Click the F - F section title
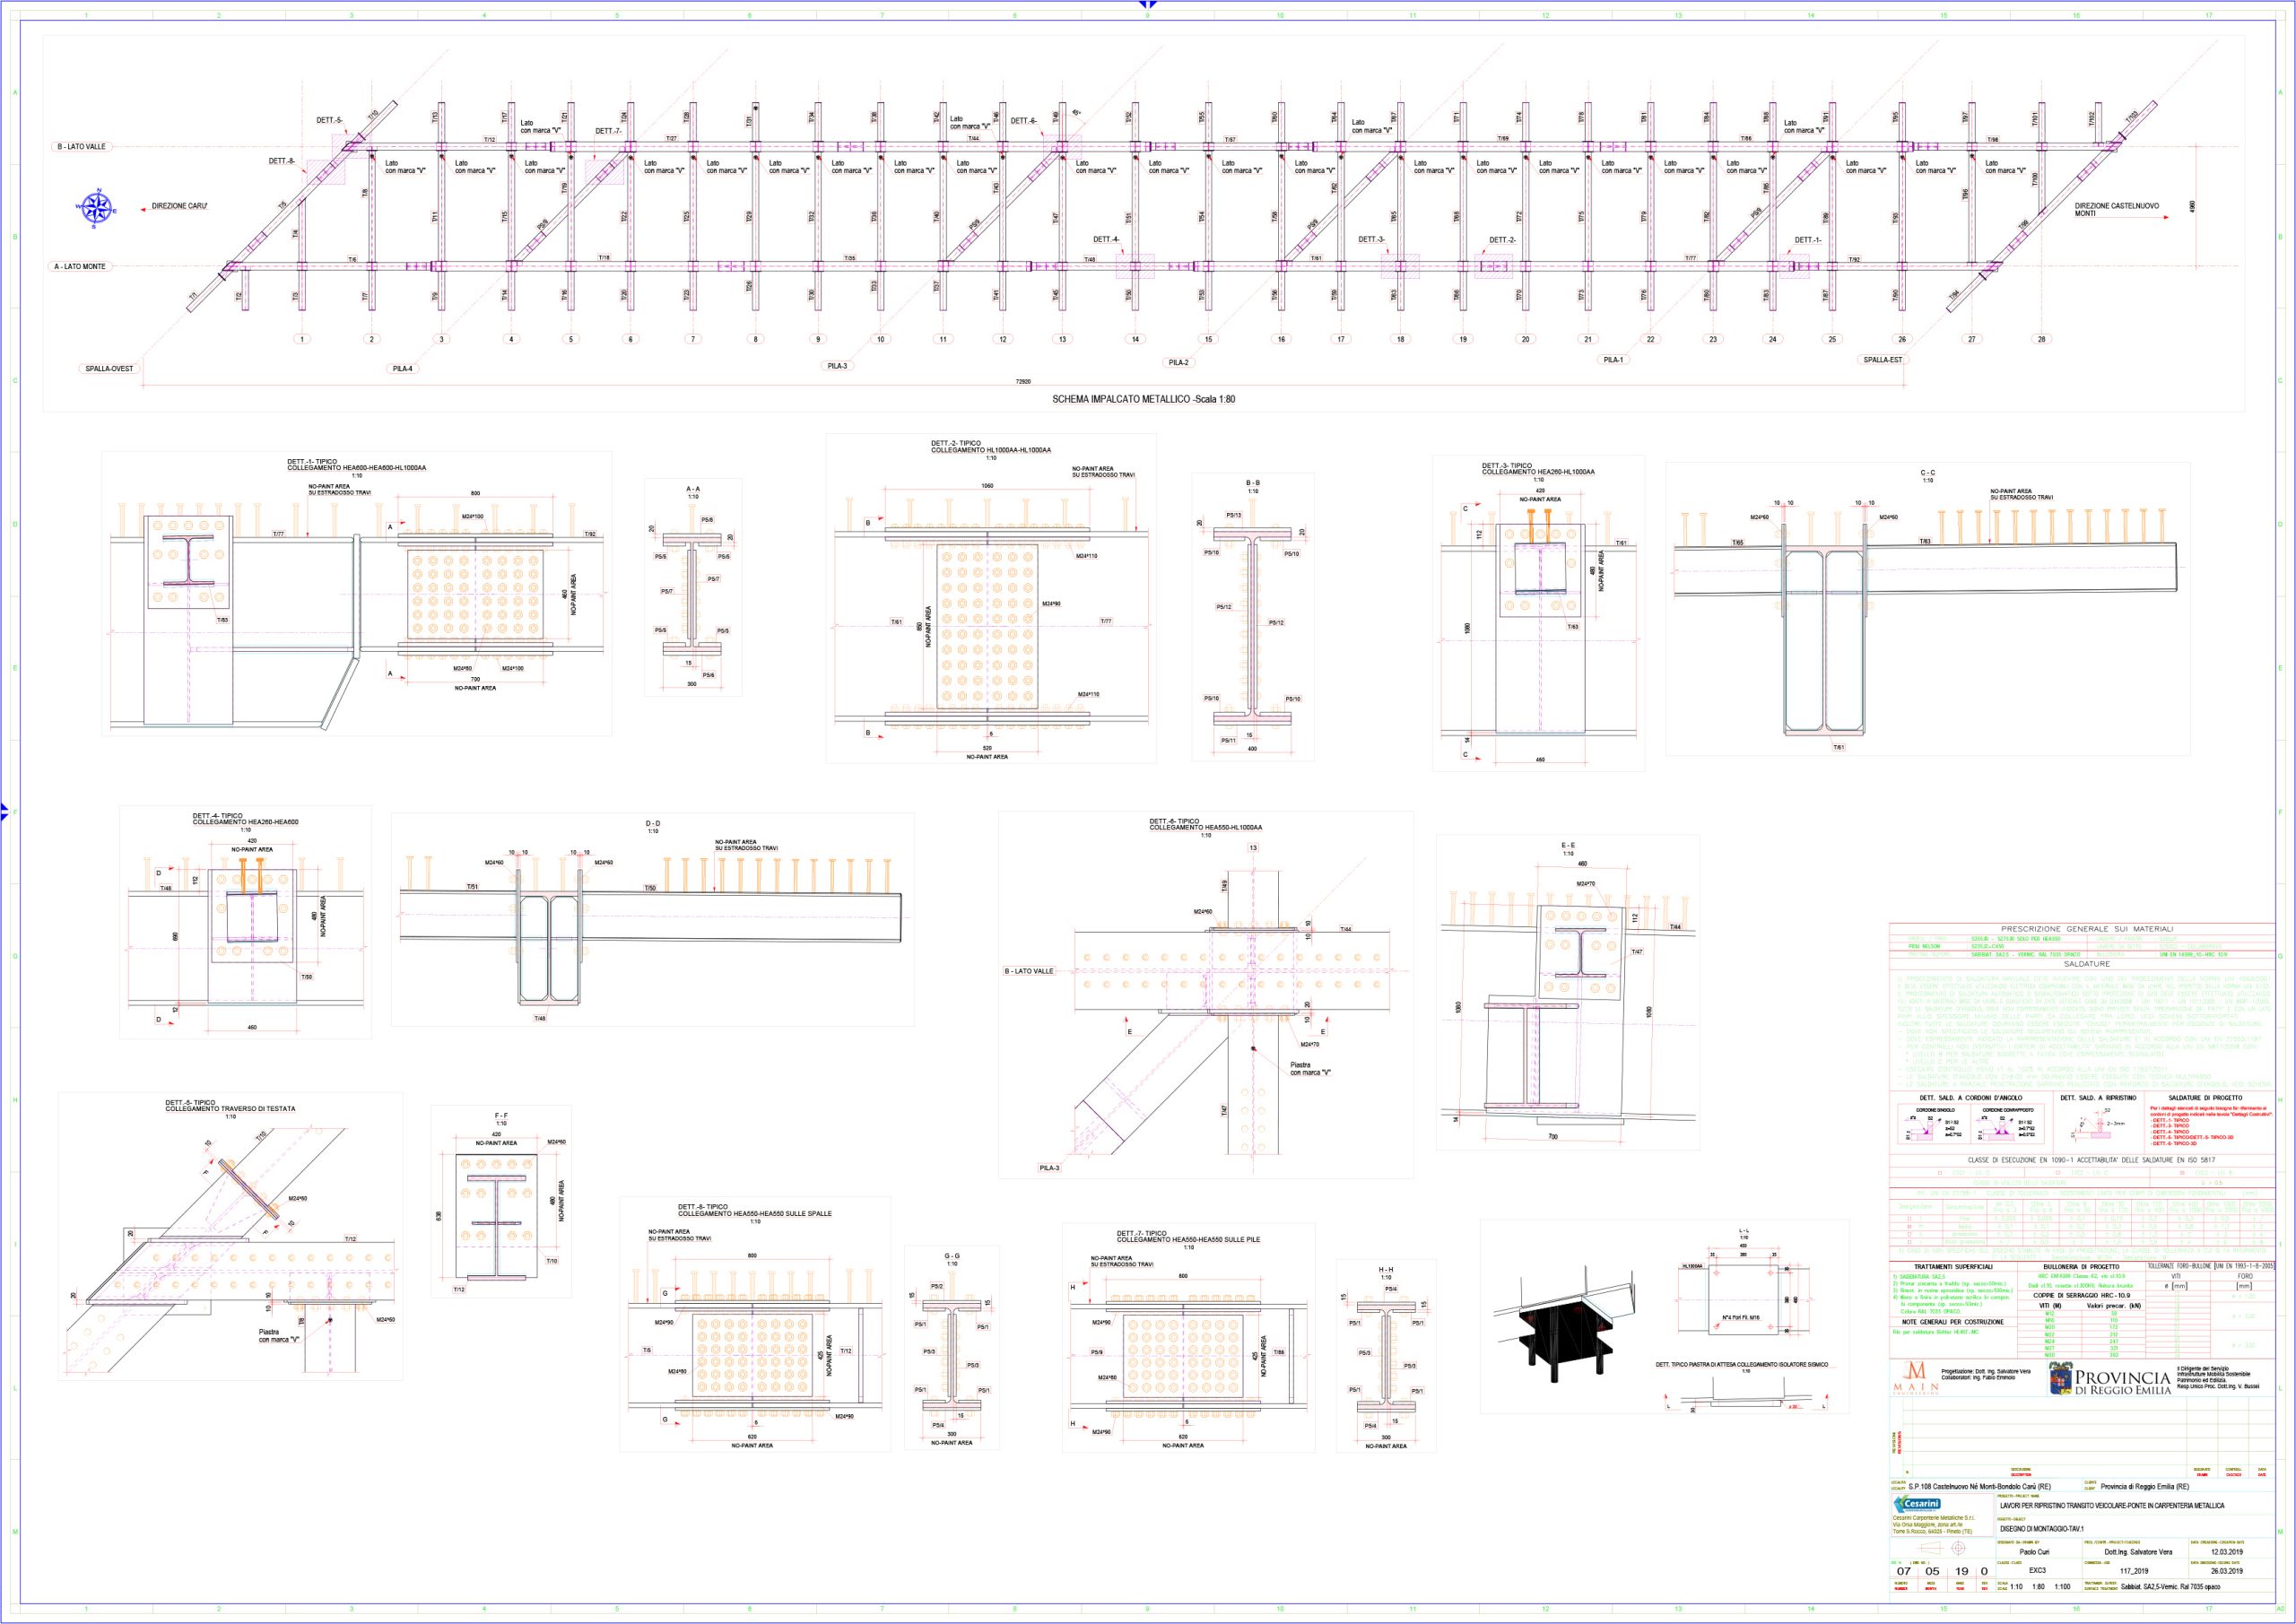This screenshot has height=1624, width=2296. [x=501, y=1115]
